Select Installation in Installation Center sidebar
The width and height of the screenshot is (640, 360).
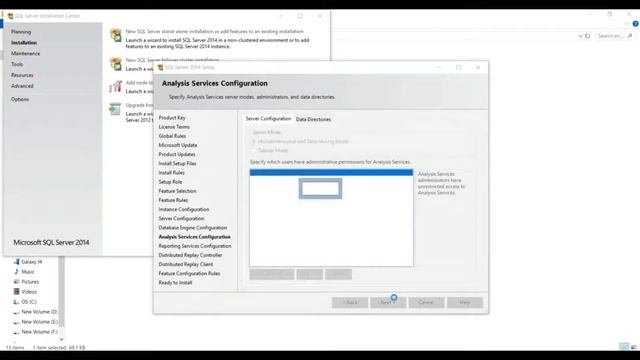24,42
